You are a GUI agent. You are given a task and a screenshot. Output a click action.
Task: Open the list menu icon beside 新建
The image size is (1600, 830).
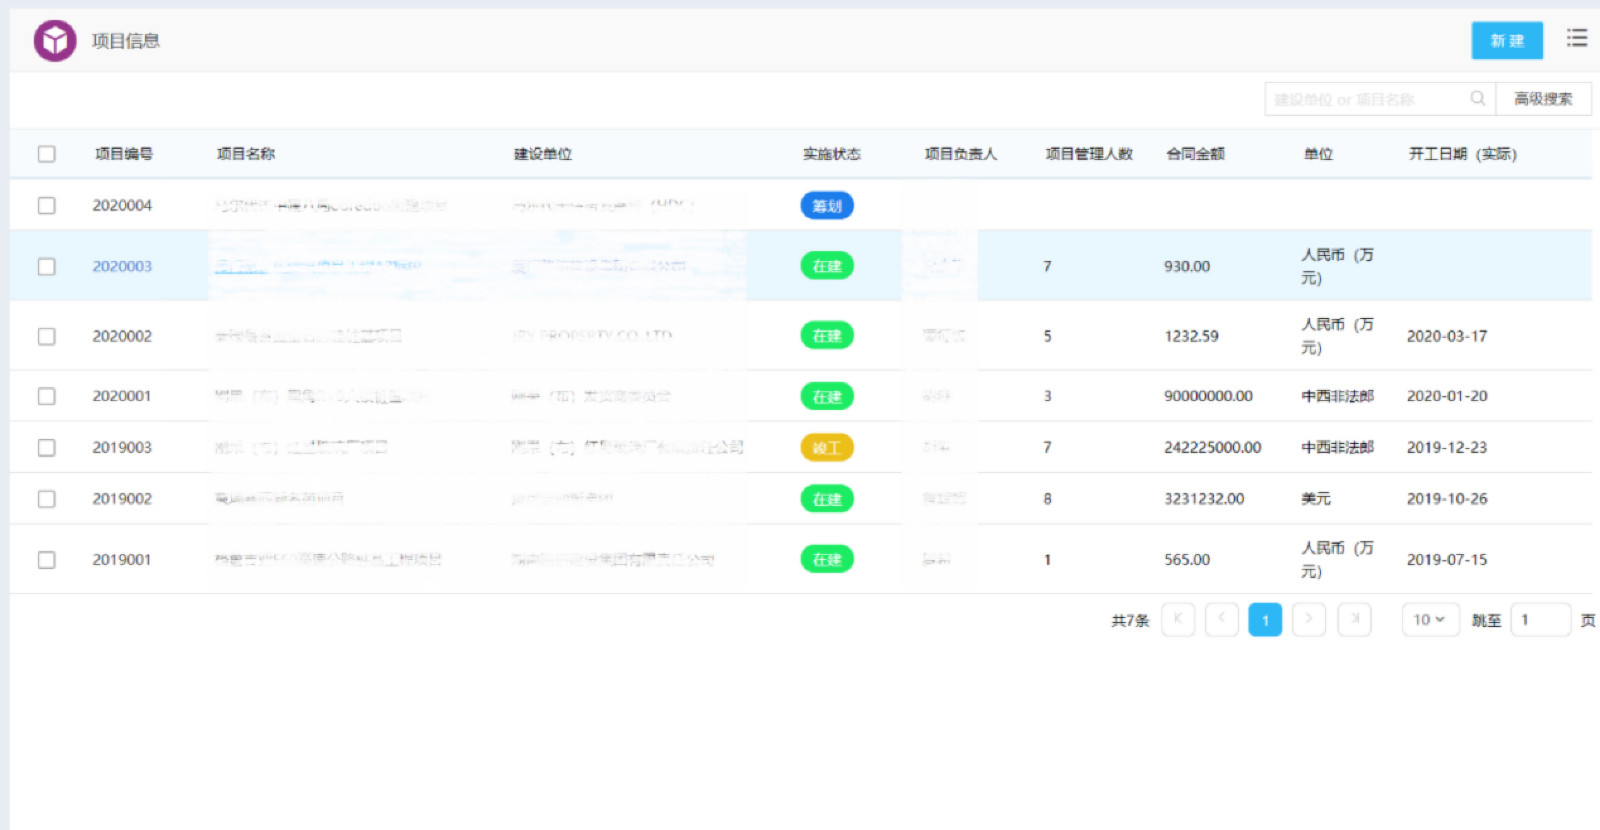tap(1577, 38)
